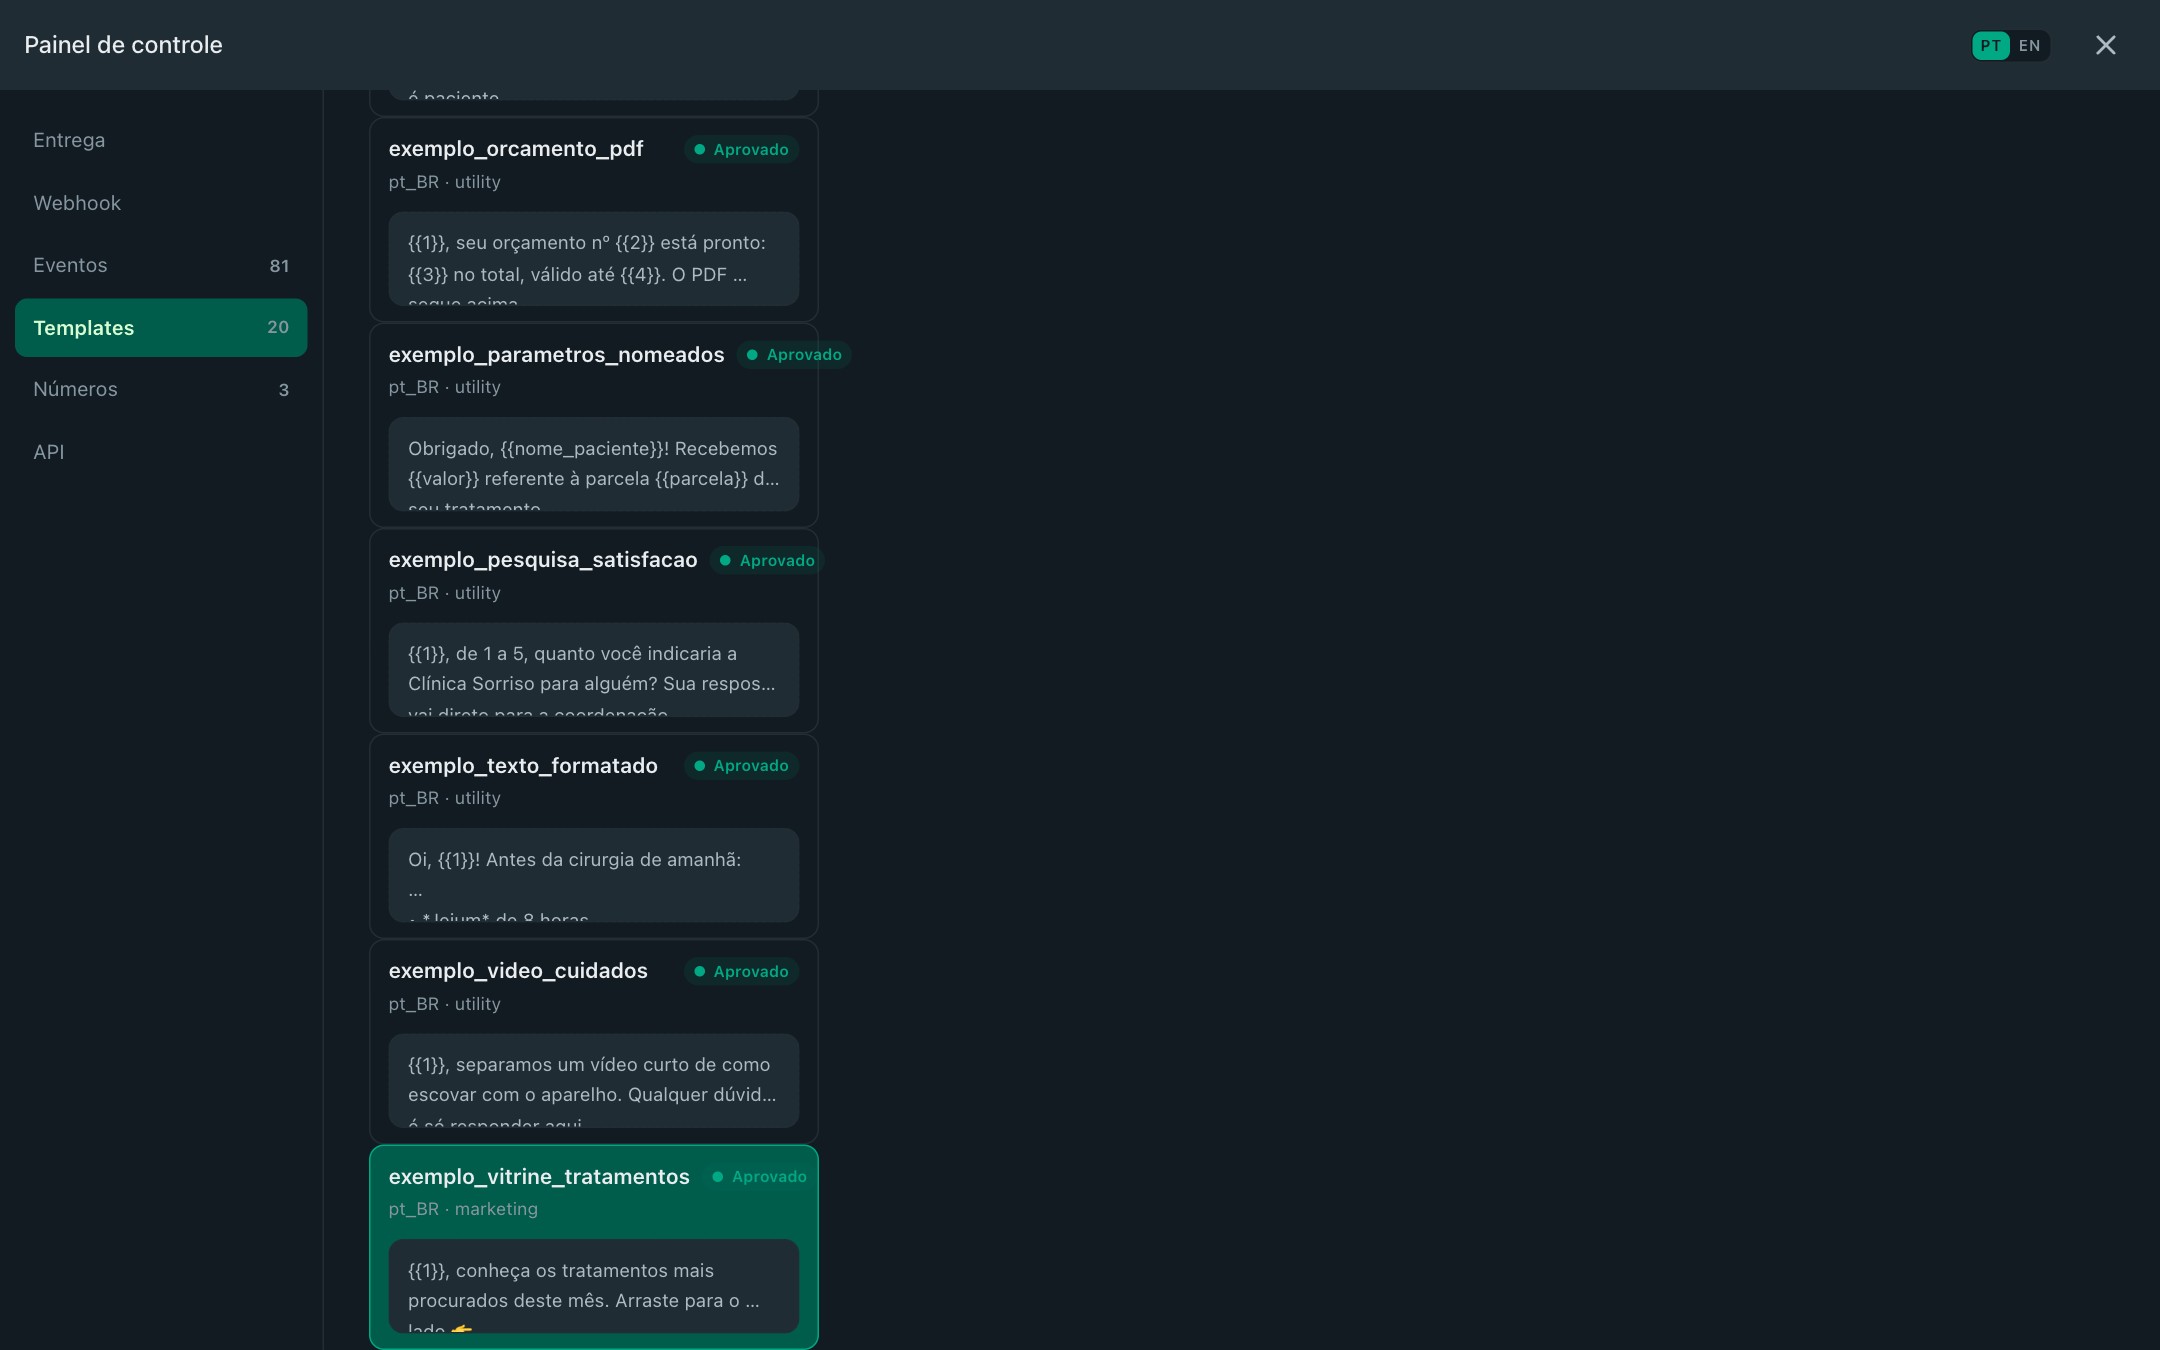Open the Entrega section

tap(161, 140)
